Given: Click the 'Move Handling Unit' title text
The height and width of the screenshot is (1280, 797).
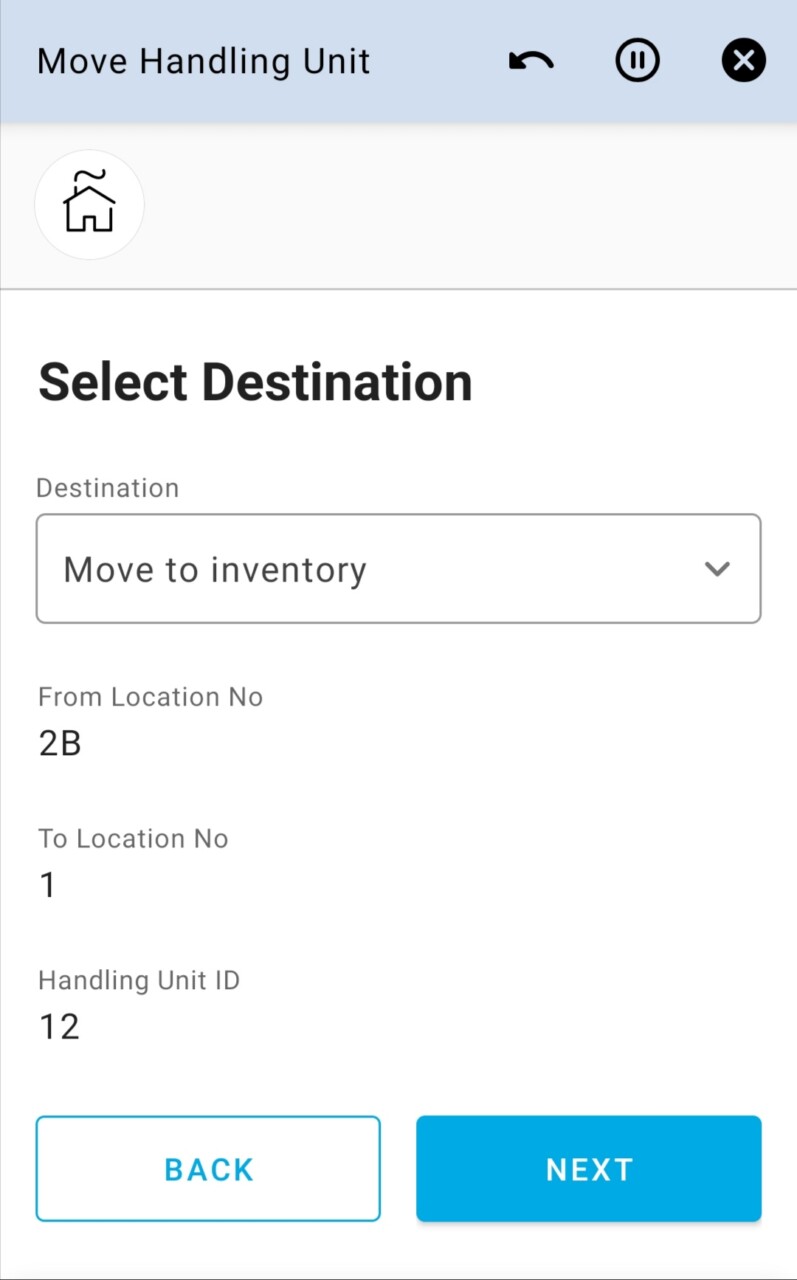Looking at the screenshot, I should point(204,62).
